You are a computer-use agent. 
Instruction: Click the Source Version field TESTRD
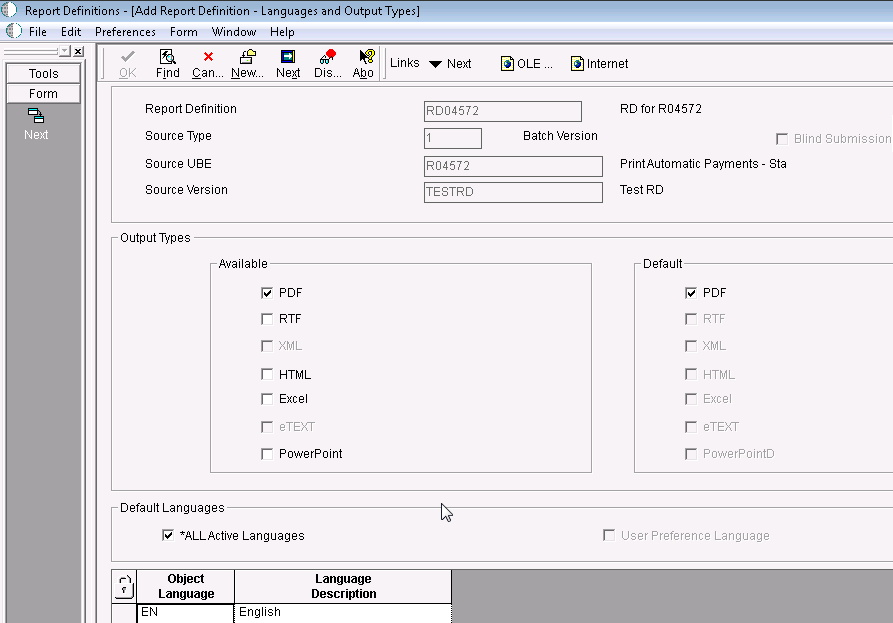click(513, 192)
